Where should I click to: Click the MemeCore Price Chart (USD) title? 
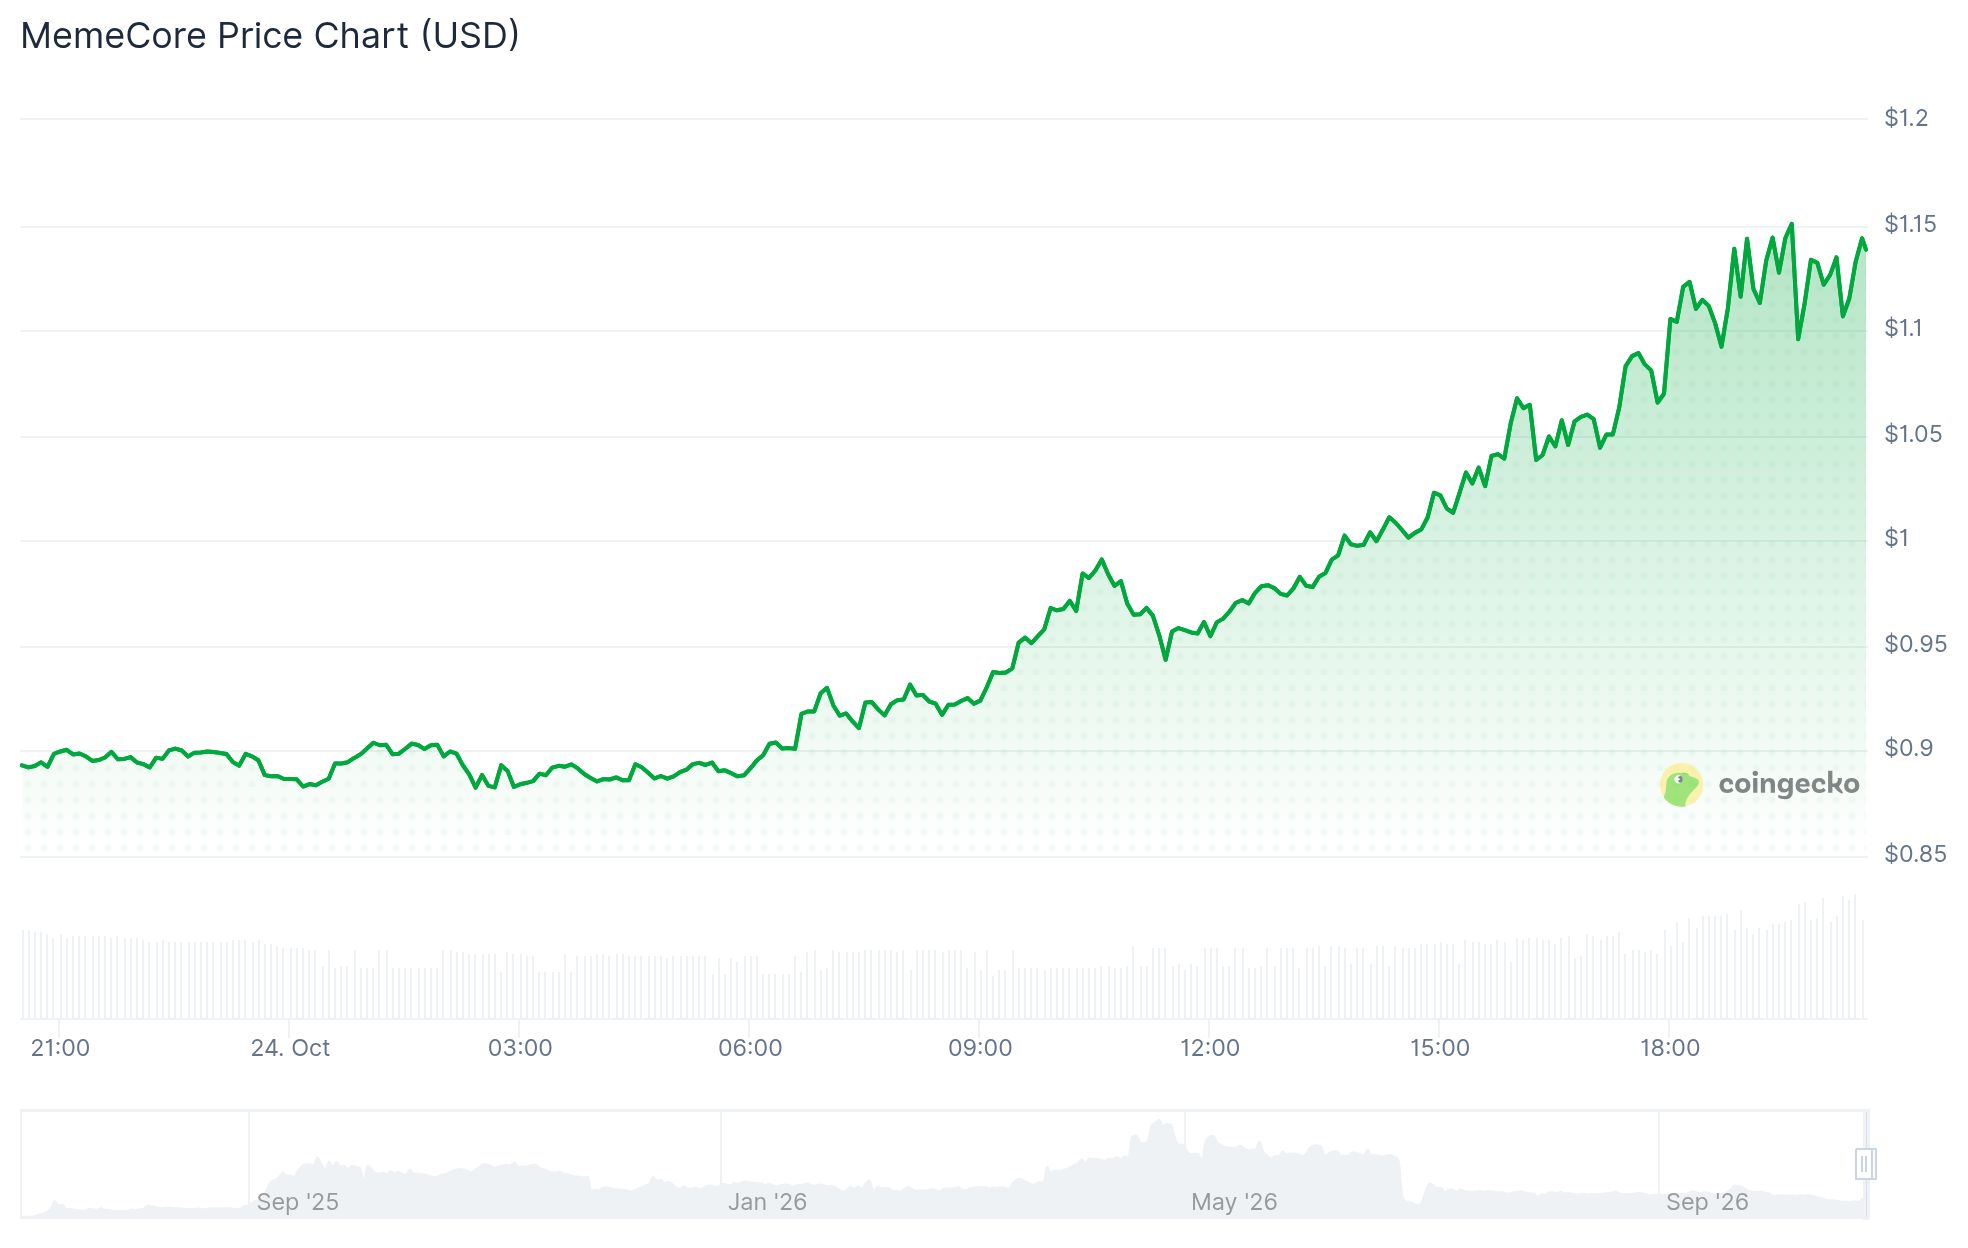tap(270, 36)
